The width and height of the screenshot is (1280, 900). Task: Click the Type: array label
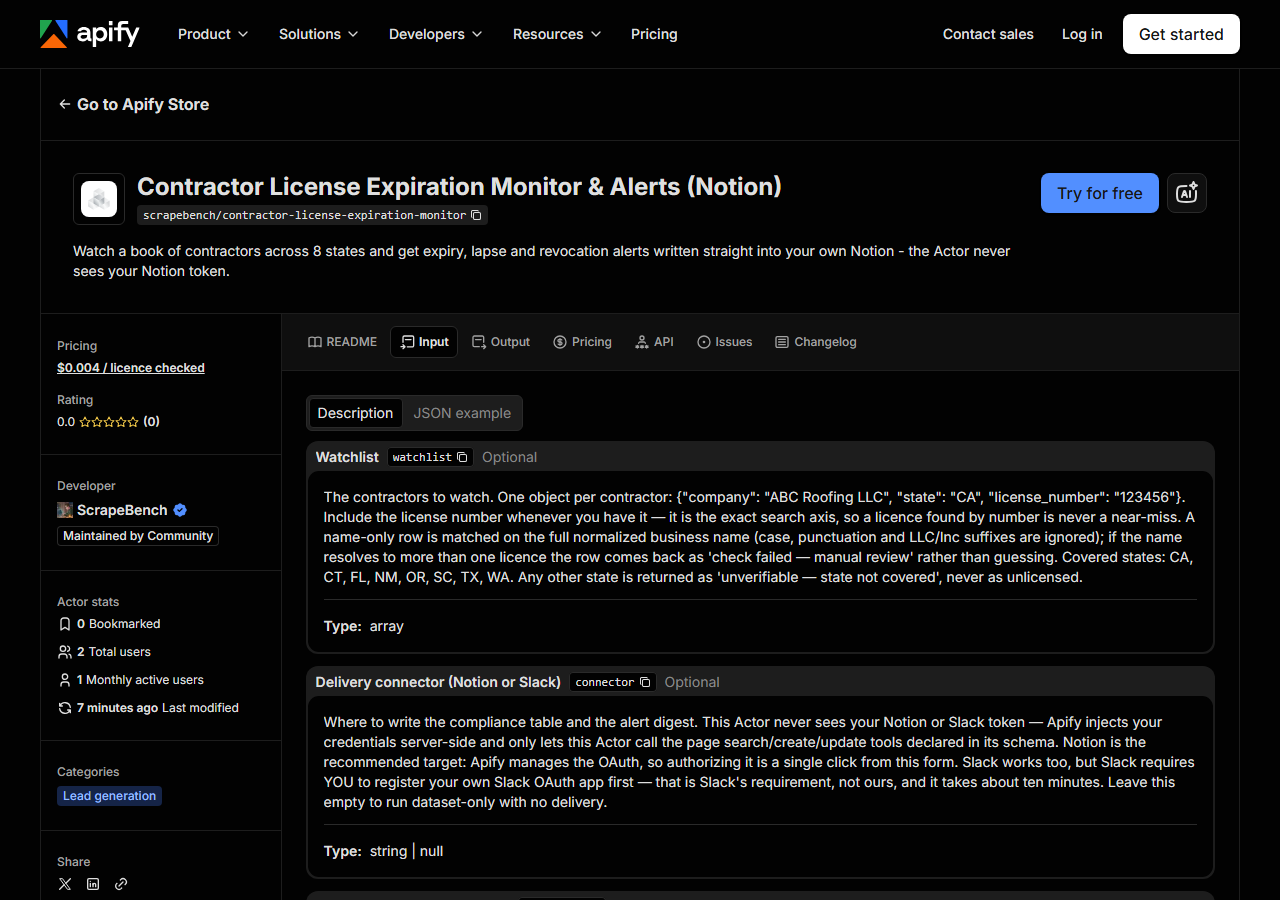[364, 626]
